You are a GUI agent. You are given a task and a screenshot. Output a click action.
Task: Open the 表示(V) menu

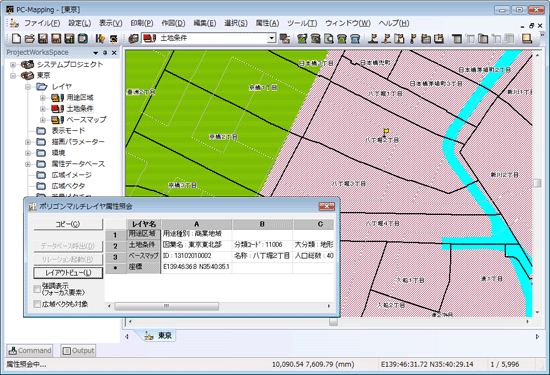(110, 23)
